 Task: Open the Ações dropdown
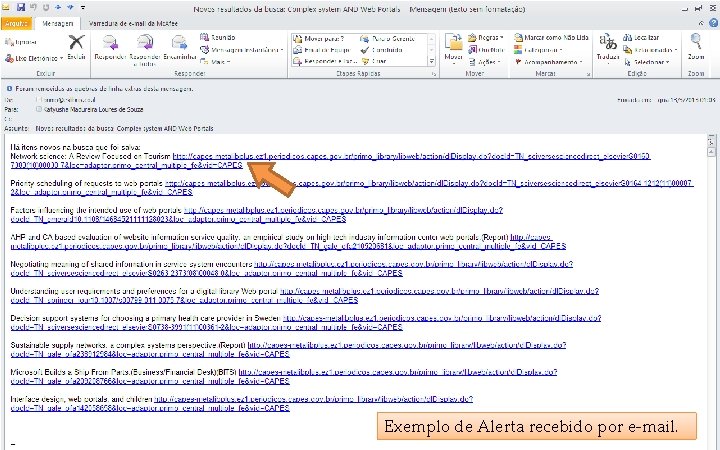pos(483,62)
